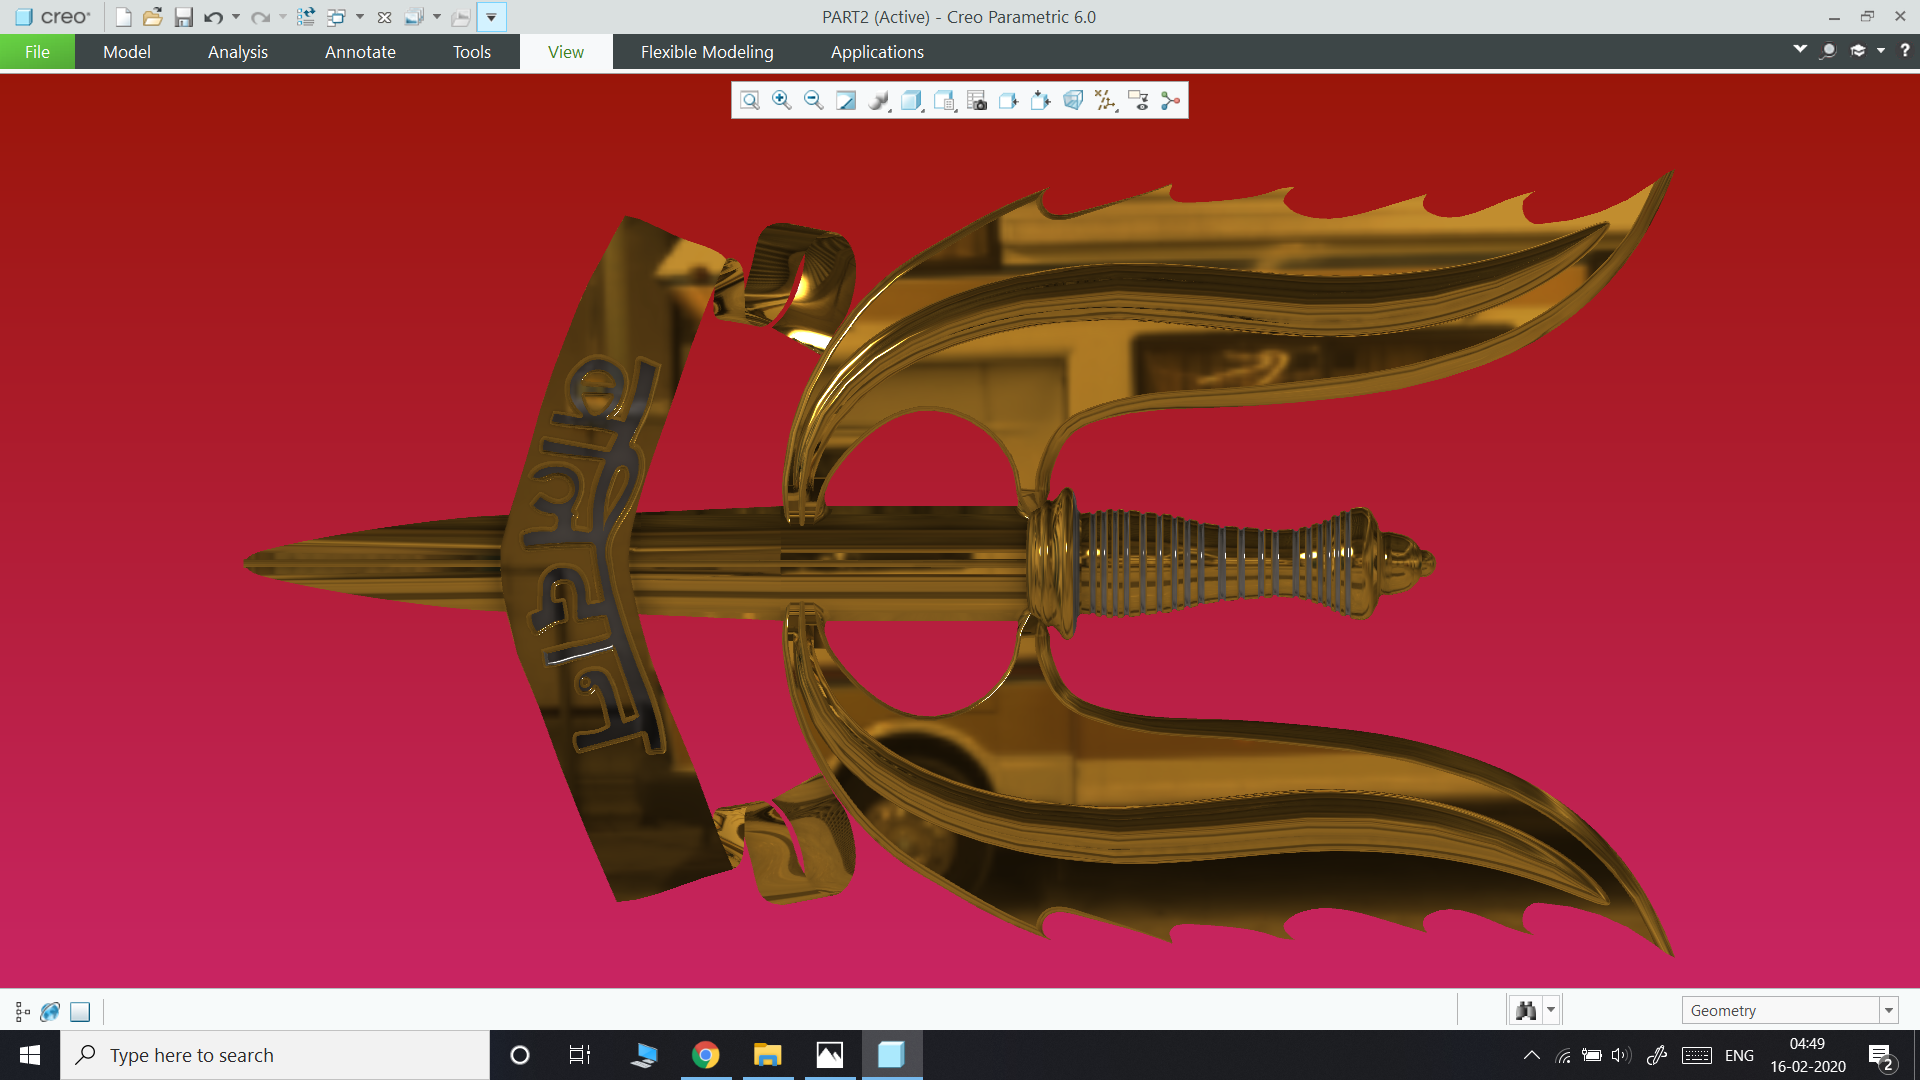1920x1080 pixels.
Task: Open Cortana circle icon on taskbar
Action: [520, 1055]
